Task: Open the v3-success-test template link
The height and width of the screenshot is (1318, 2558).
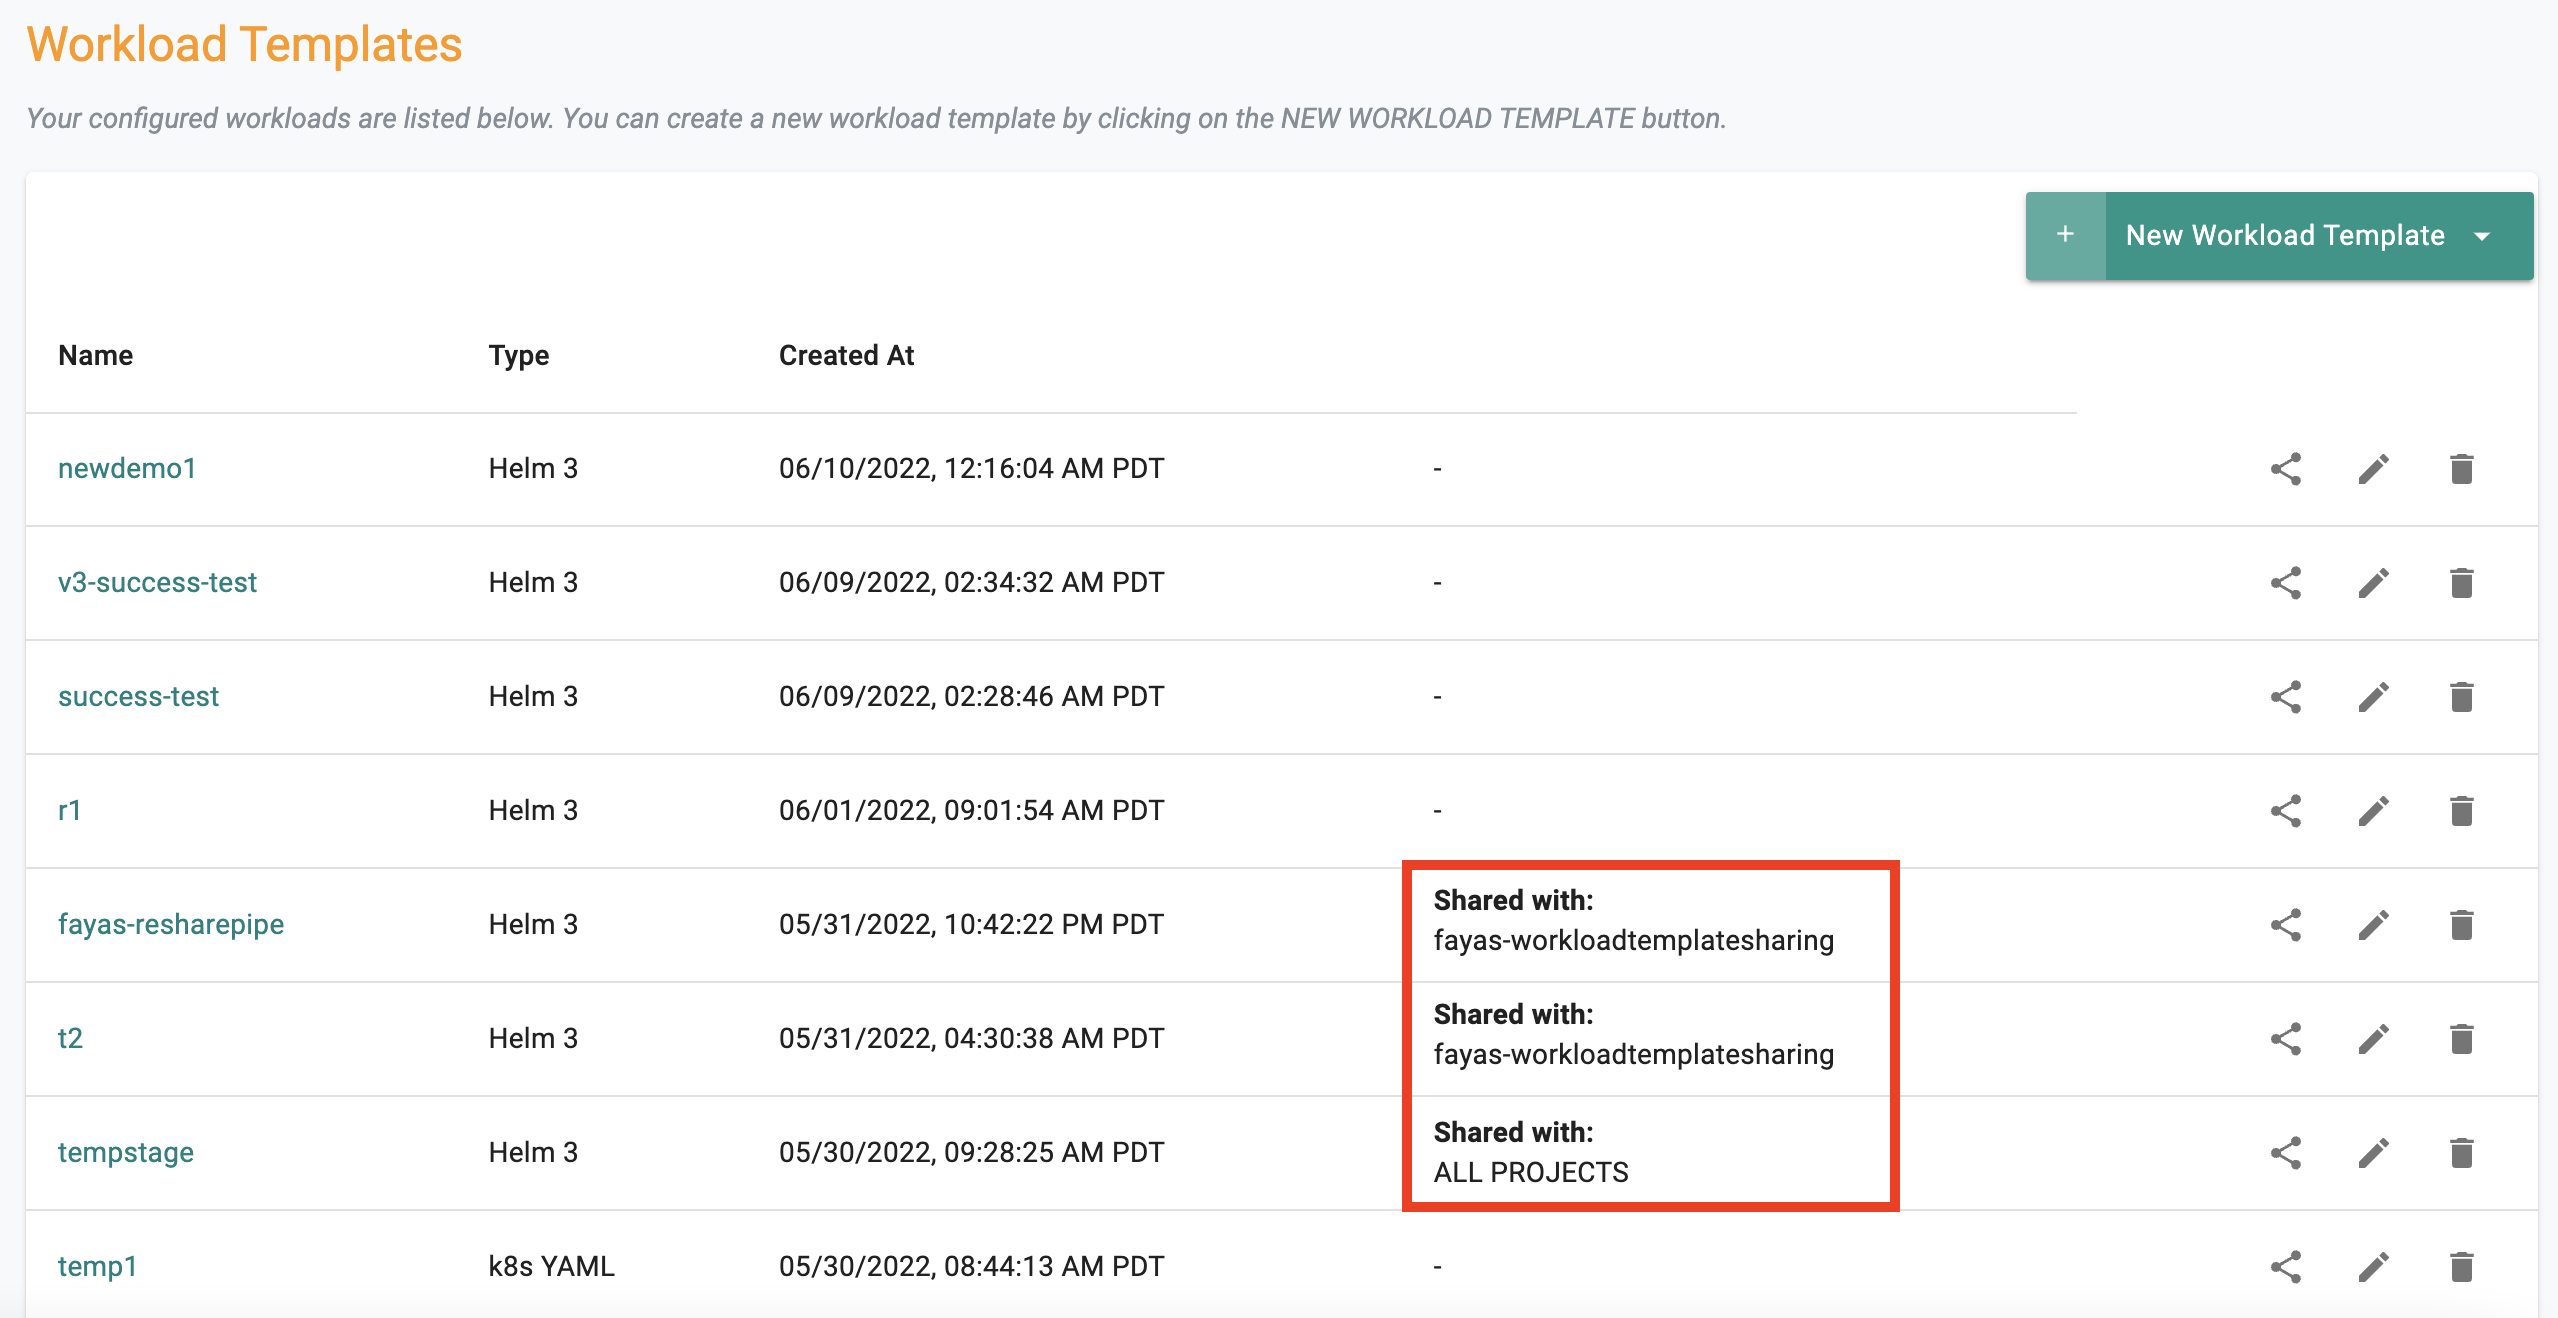Action: (x=157, y=582)
